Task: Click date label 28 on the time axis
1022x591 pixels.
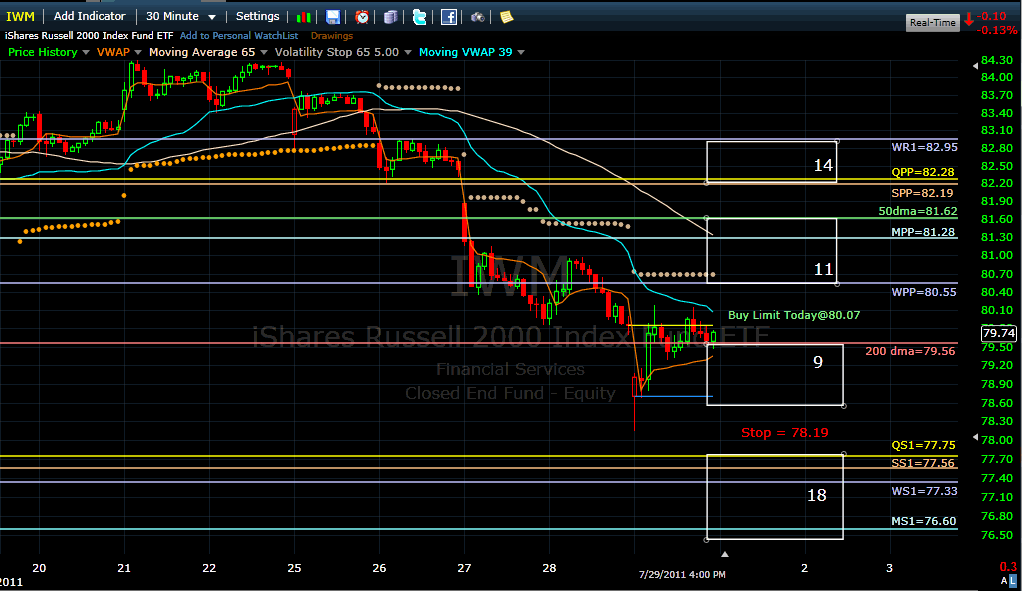Action: [549, 568]
